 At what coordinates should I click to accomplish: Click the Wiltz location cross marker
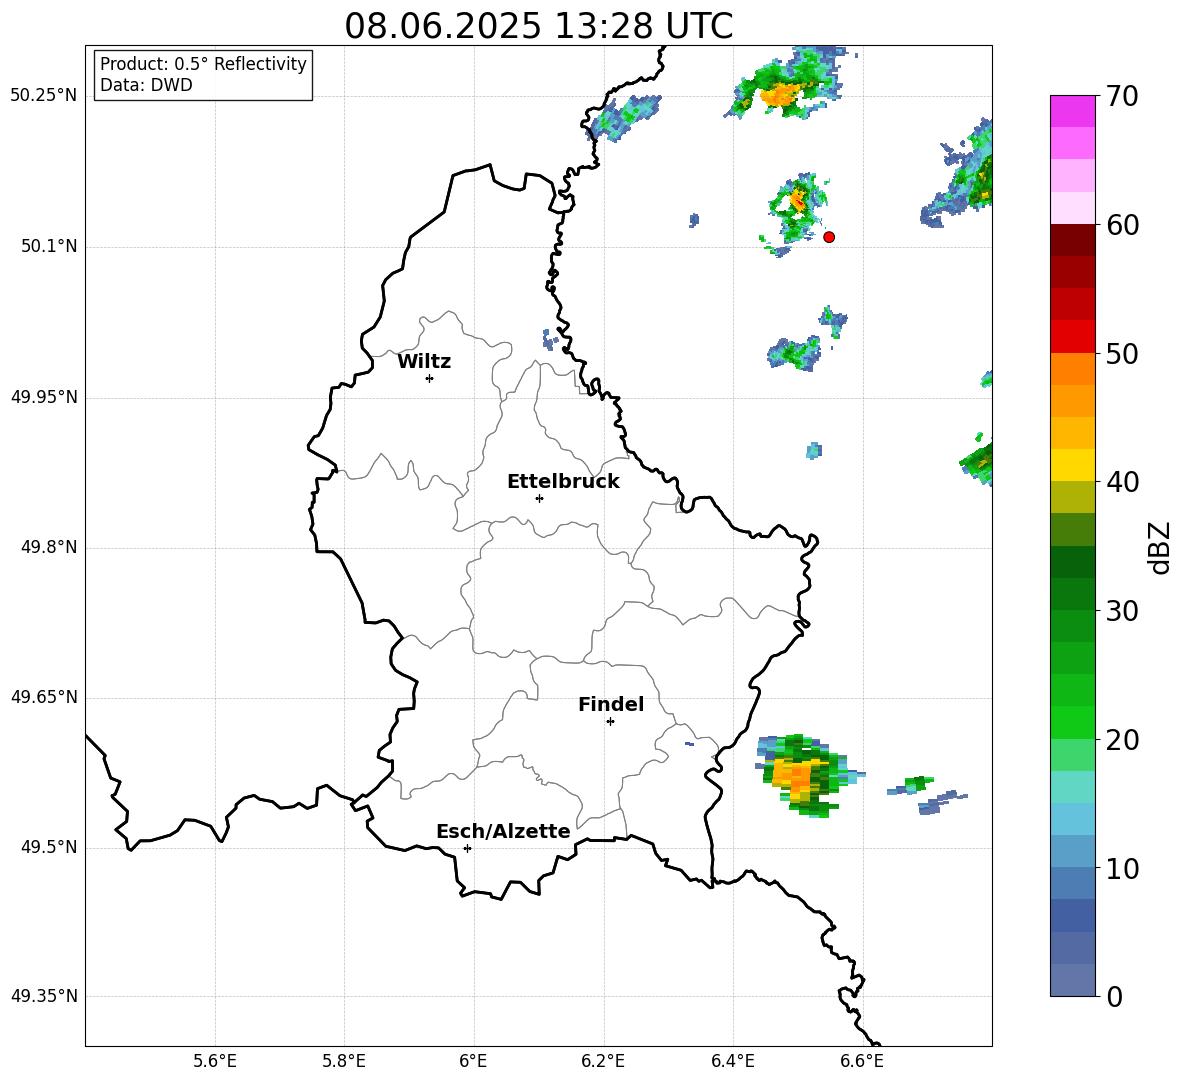coord(430,378)
